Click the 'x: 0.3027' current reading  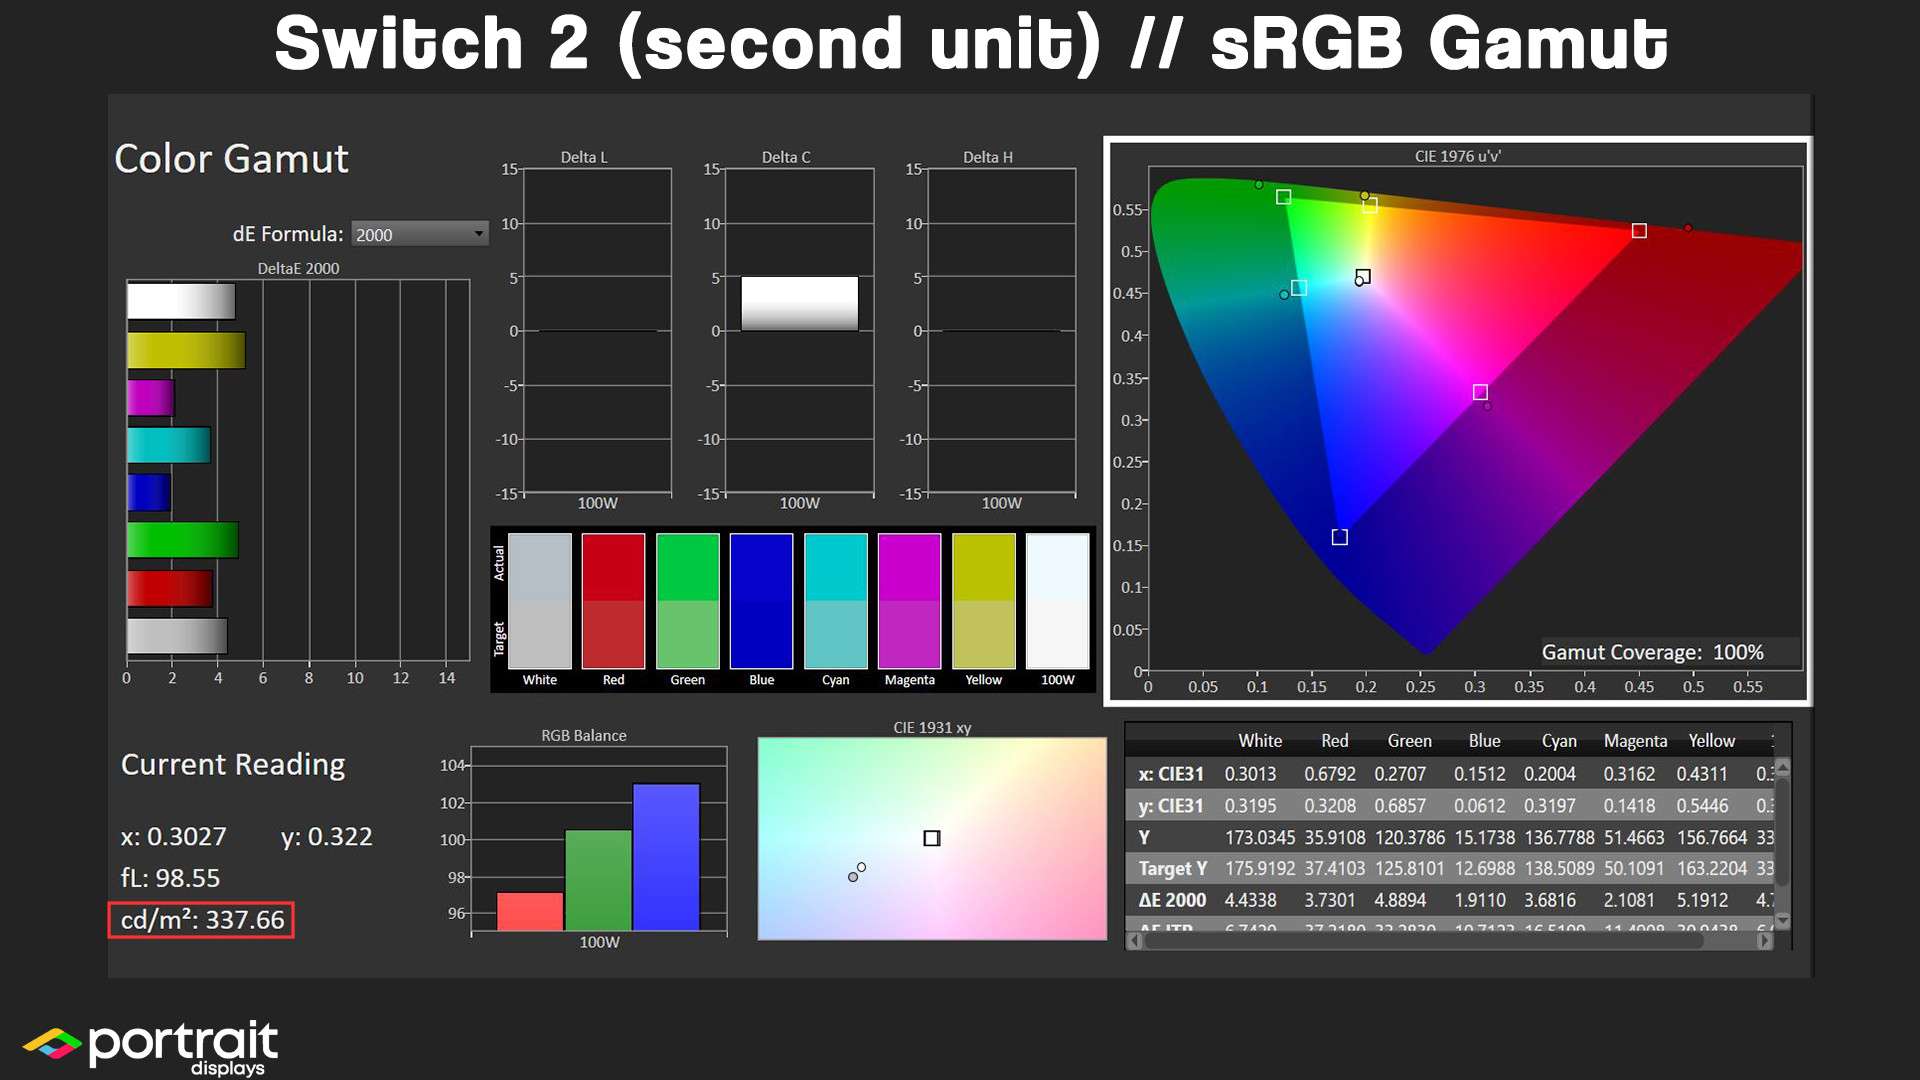click(173, 836)
